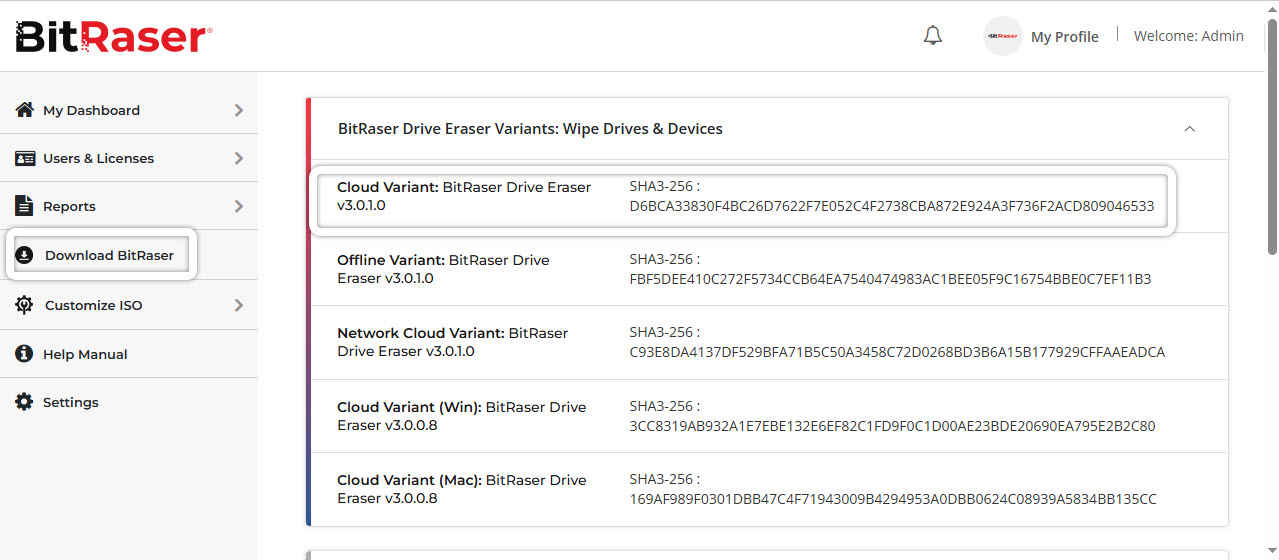Viewport: 1279px width, 560px height.
Task: Click the Help Manual info icon
Action: pos(25,354)
